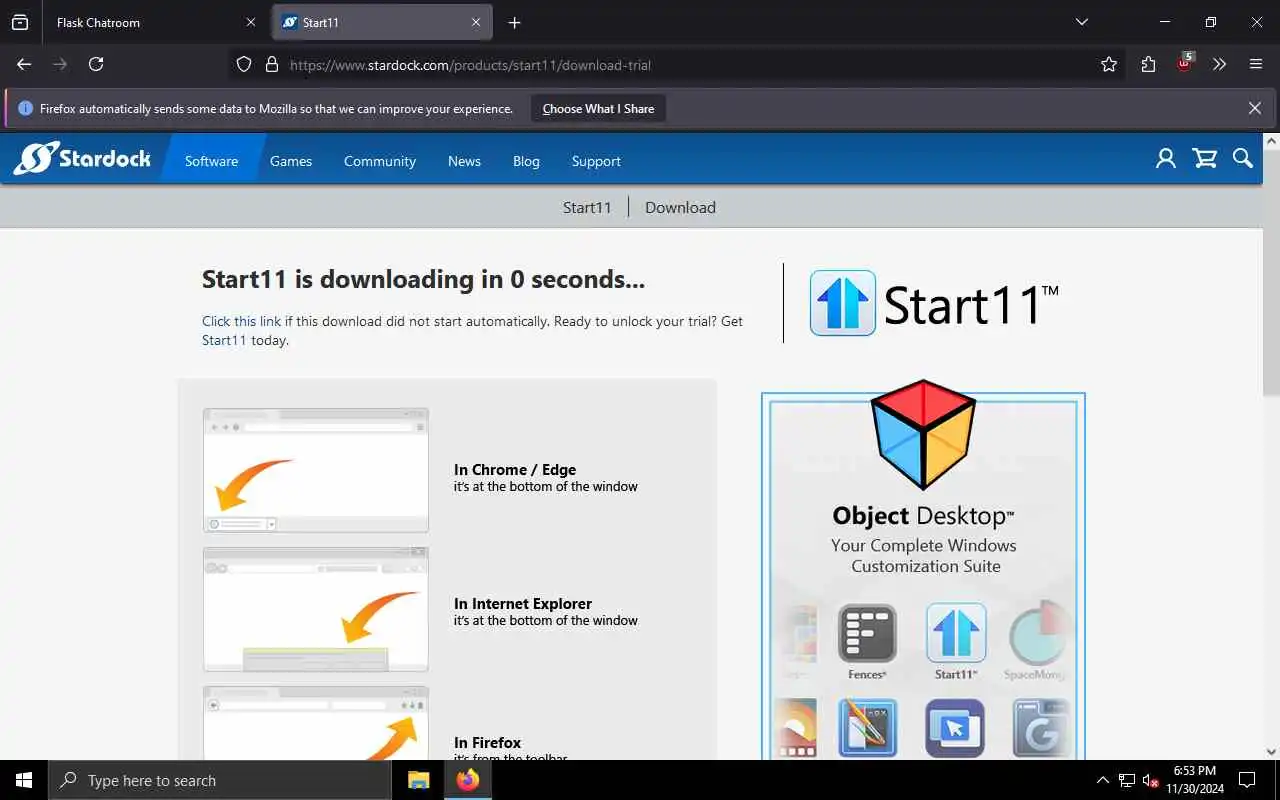Open the Firefox View icon
The width and height of the screenshot is (1280, 800).
(20, 22)
